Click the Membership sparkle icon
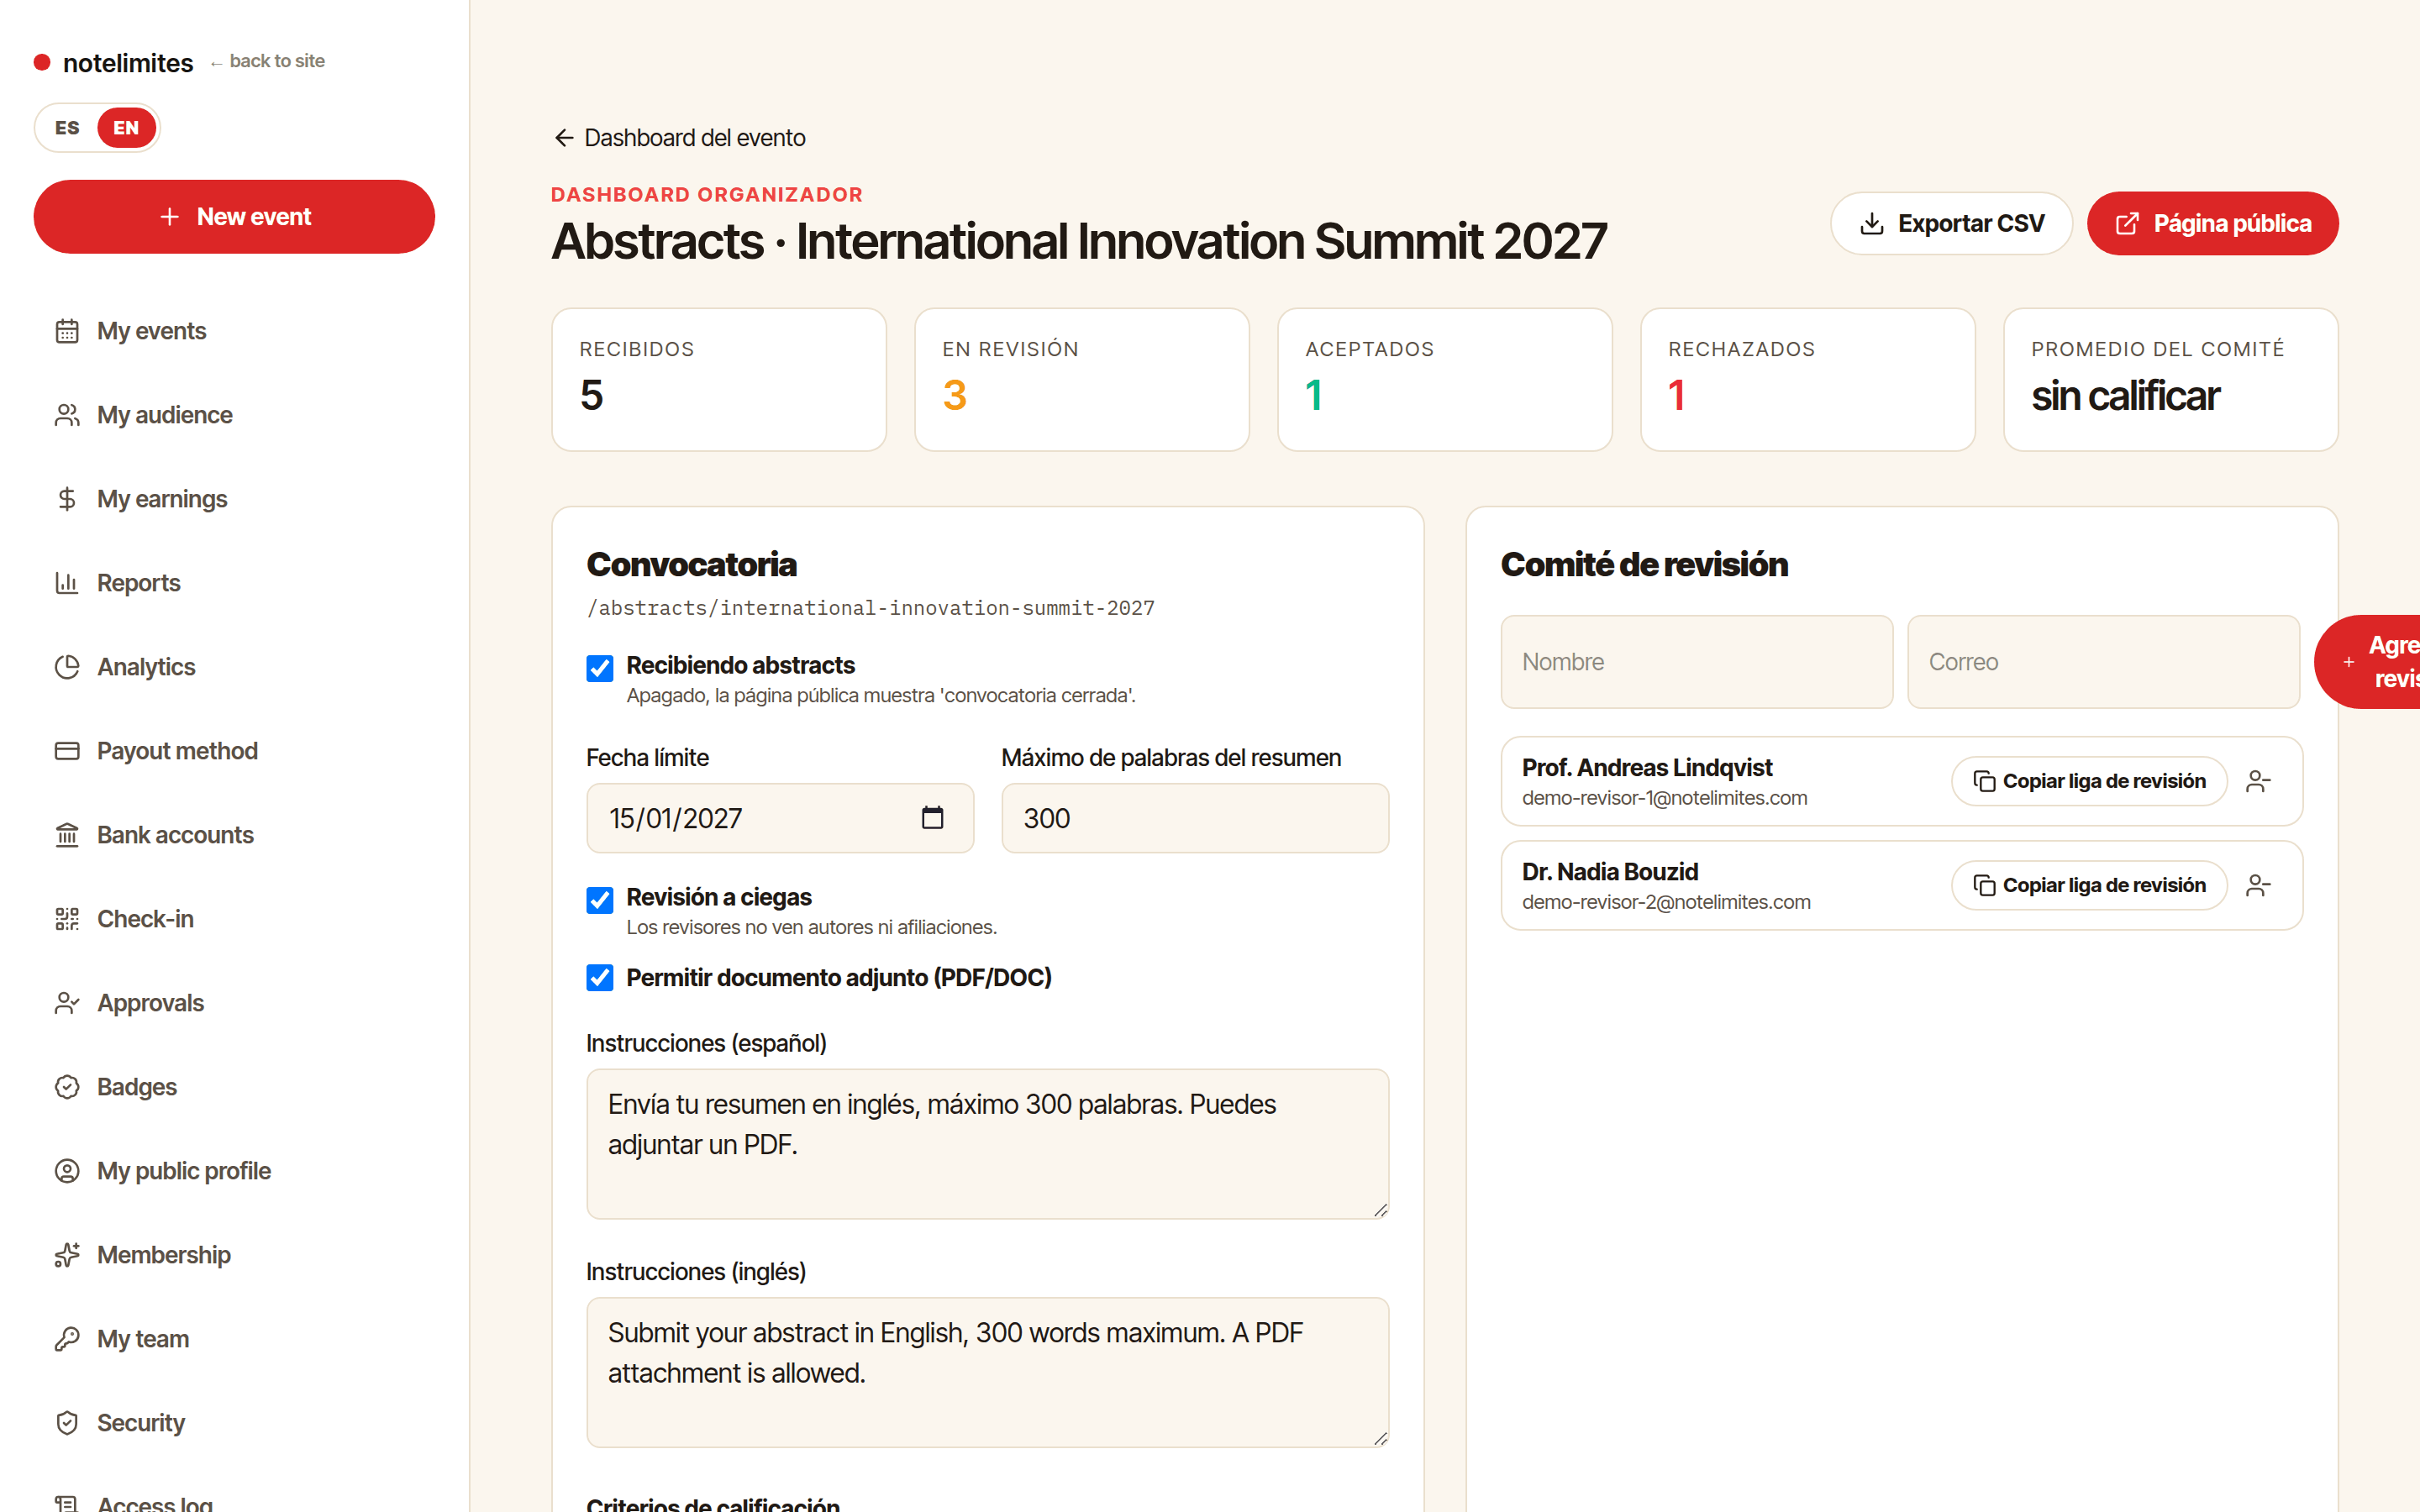The height and width of the screenshot is (1512, 2420). [67, 1255]
